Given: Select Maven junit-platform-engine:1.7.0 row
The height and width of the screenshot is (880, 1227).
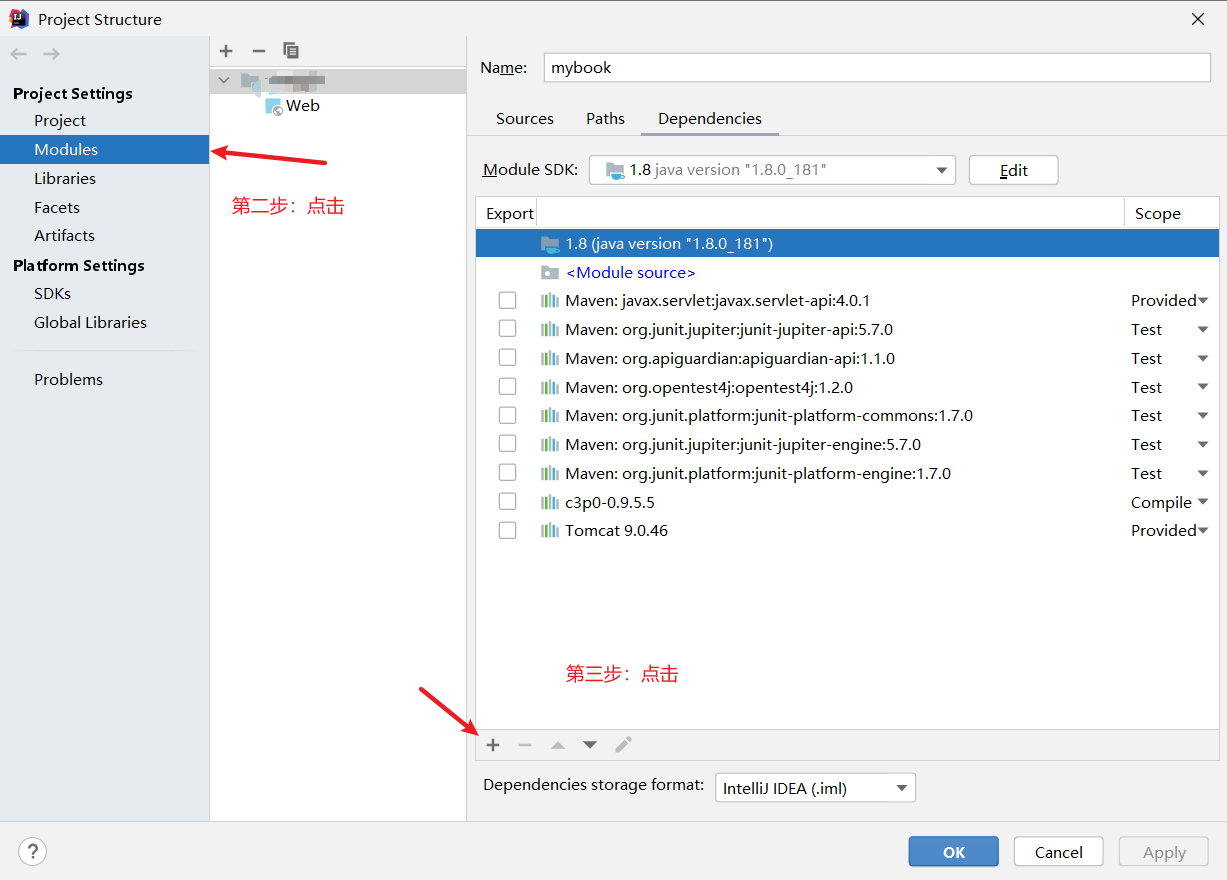Looking at the screenshot, I should (x=847, y=473).
